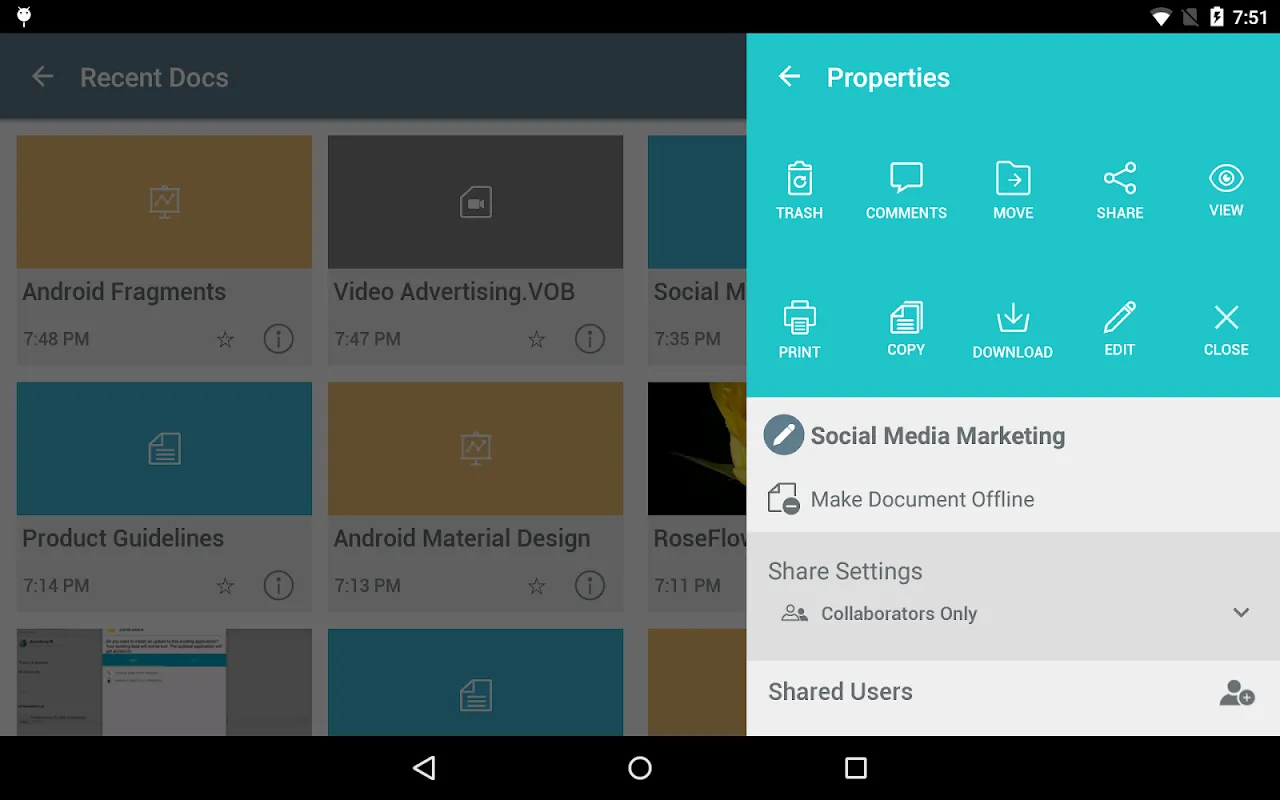The image size is (1280, 800).
Task: Tap the Trash icon in Properties
Action: (799, 180)
